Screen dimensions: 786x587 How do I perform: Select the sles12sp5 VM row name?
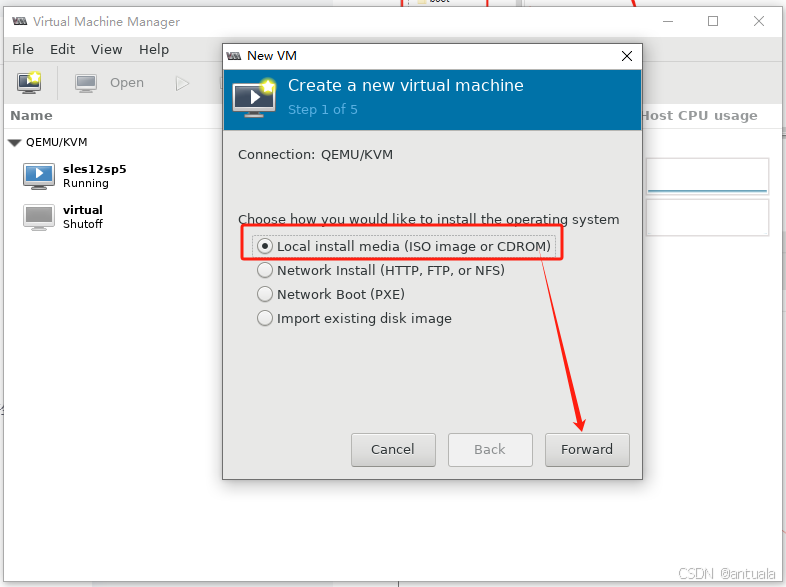pyautogui.click(x=95, y=169)
